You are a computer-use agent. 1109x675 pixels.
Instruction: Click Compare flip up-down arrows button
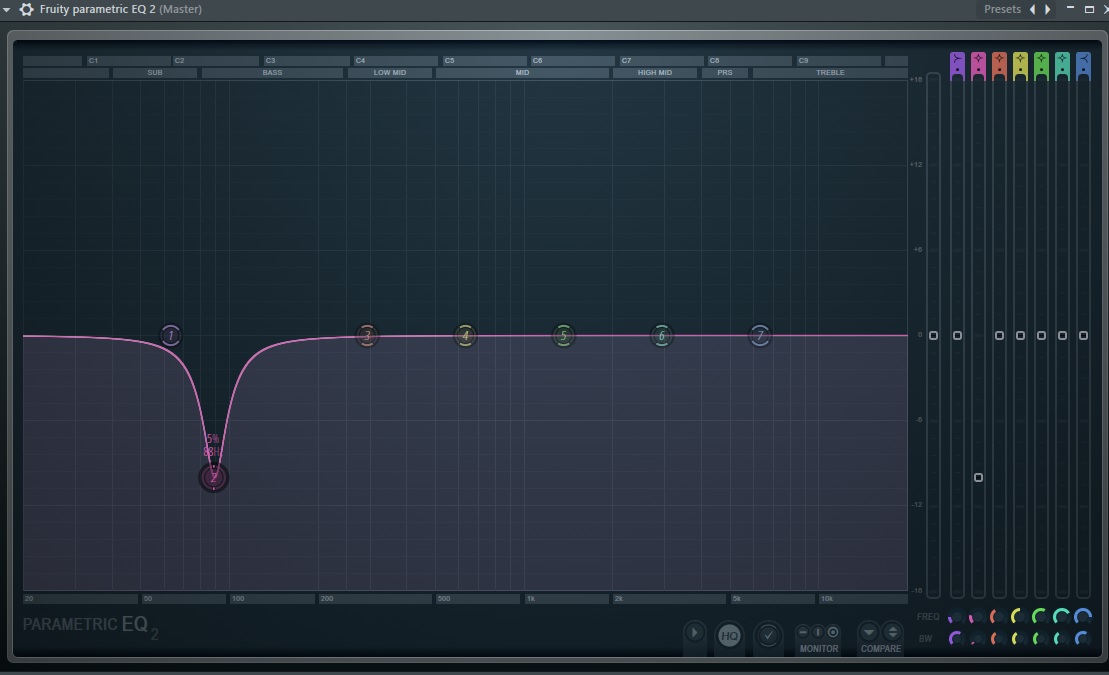[x=893, y=632]
